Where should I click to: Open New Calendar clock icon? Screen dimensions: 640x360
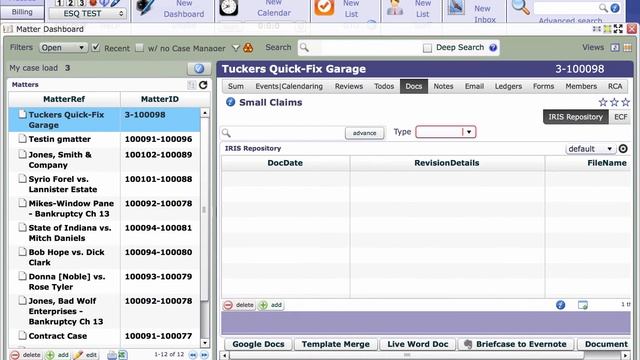click(229, 7)
